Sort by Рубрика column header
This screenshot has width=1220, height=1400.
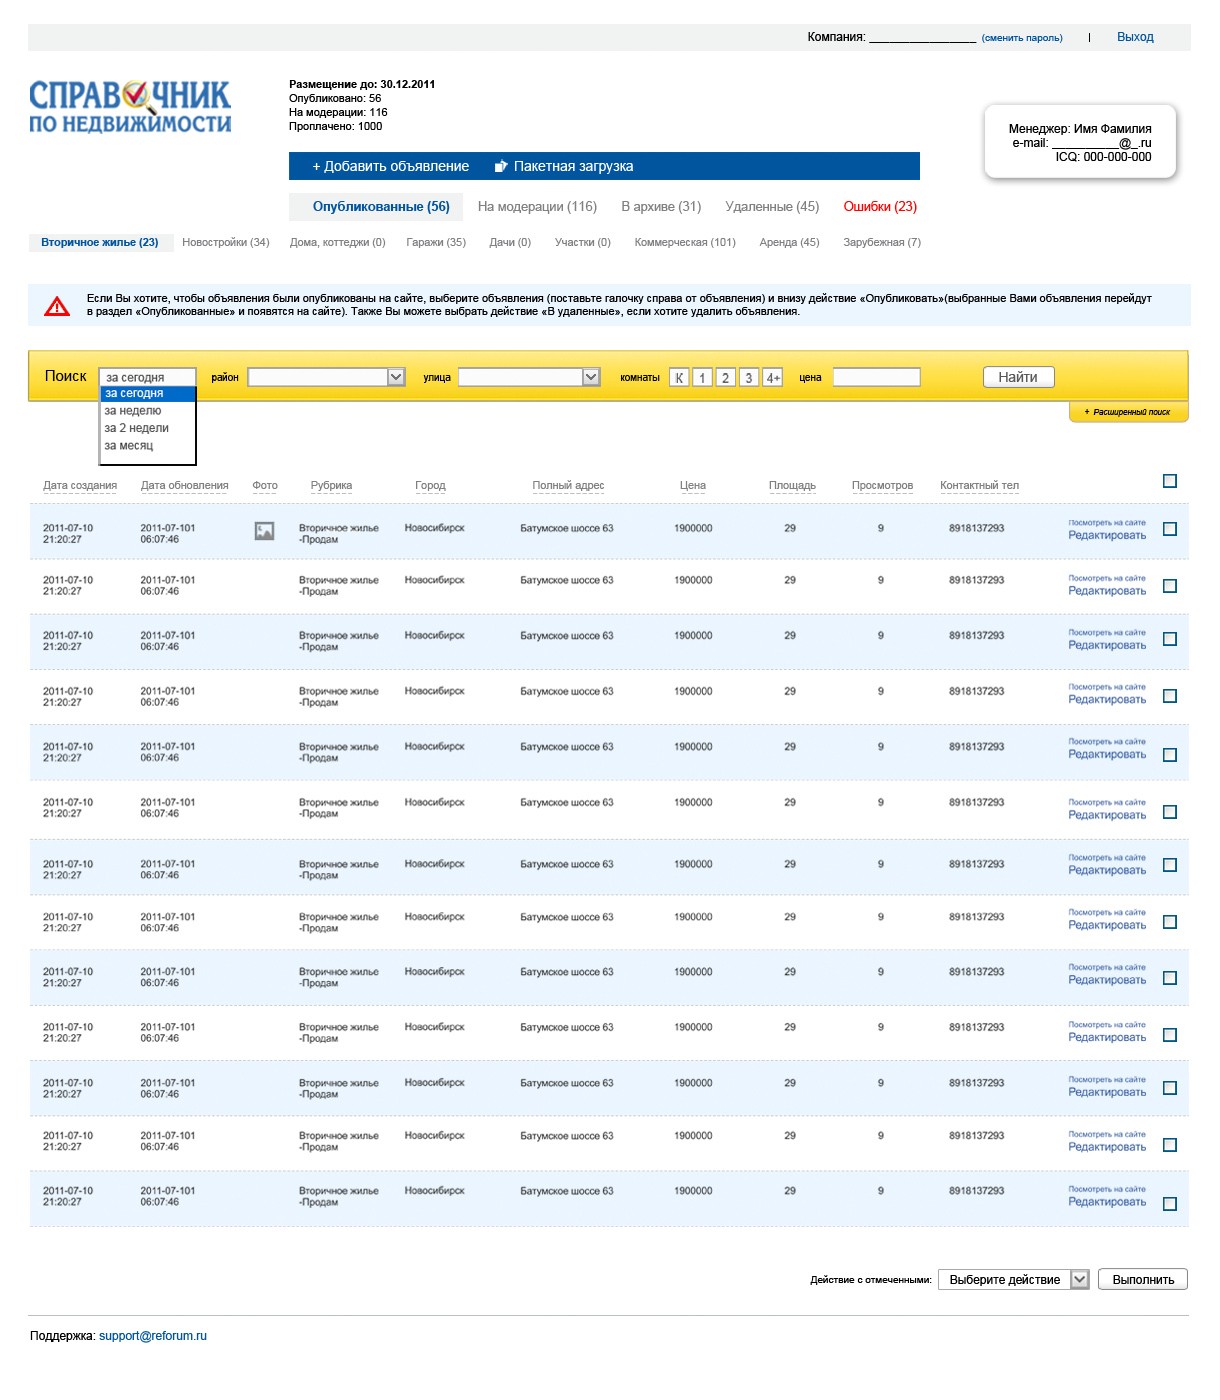point(331,485)
